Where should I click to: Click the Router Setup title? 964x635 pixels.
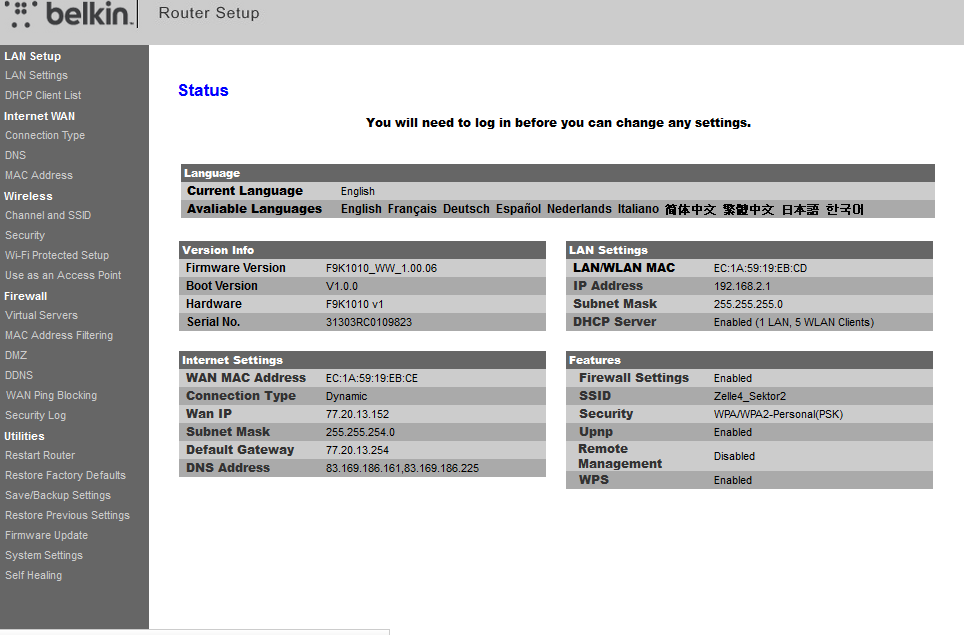pyautogui.click(x=209, y=13)
